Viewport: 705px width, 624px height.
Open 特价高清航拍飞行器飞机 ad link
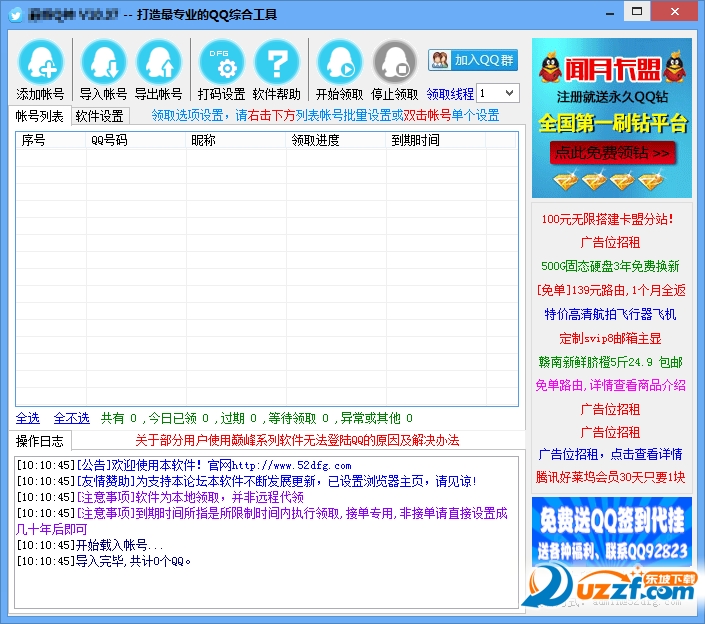(610, 314)
